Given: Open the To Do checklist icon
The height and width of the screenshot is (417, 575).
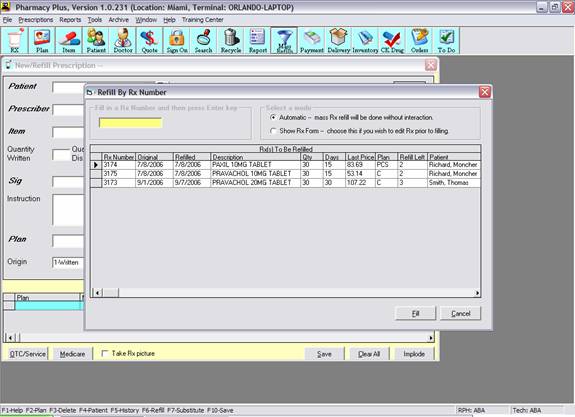Looking at the screenshot, I should pos(446,40).
